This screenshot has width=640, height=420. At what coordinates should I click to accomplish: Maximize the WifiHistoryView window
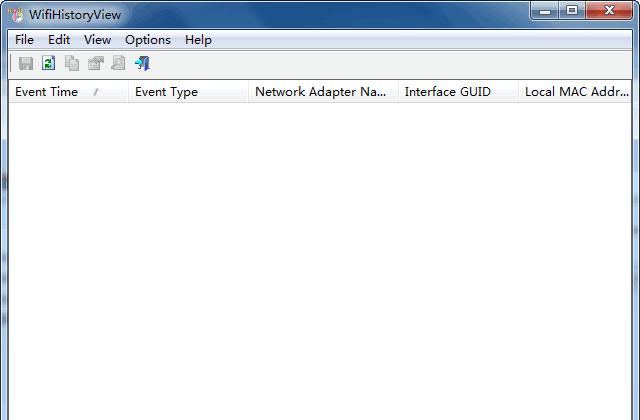572,10
